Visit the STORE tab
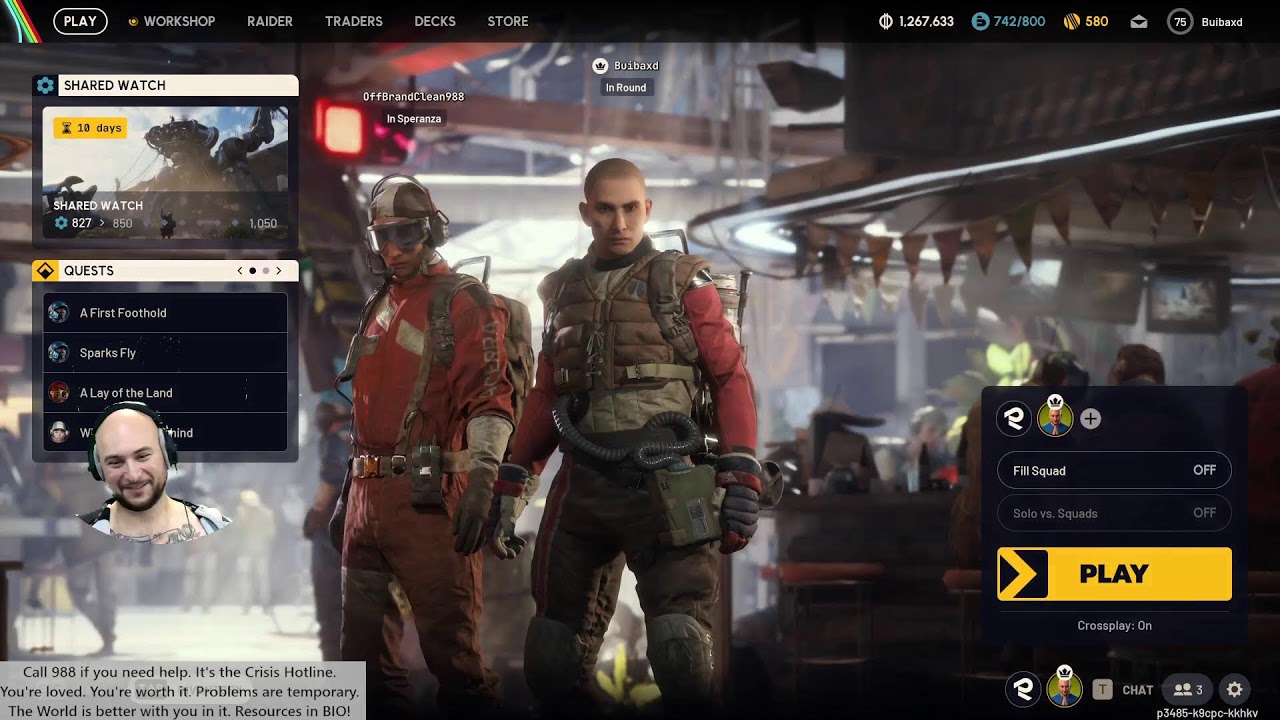This screenshot has width=1280, height=720. 508,21
